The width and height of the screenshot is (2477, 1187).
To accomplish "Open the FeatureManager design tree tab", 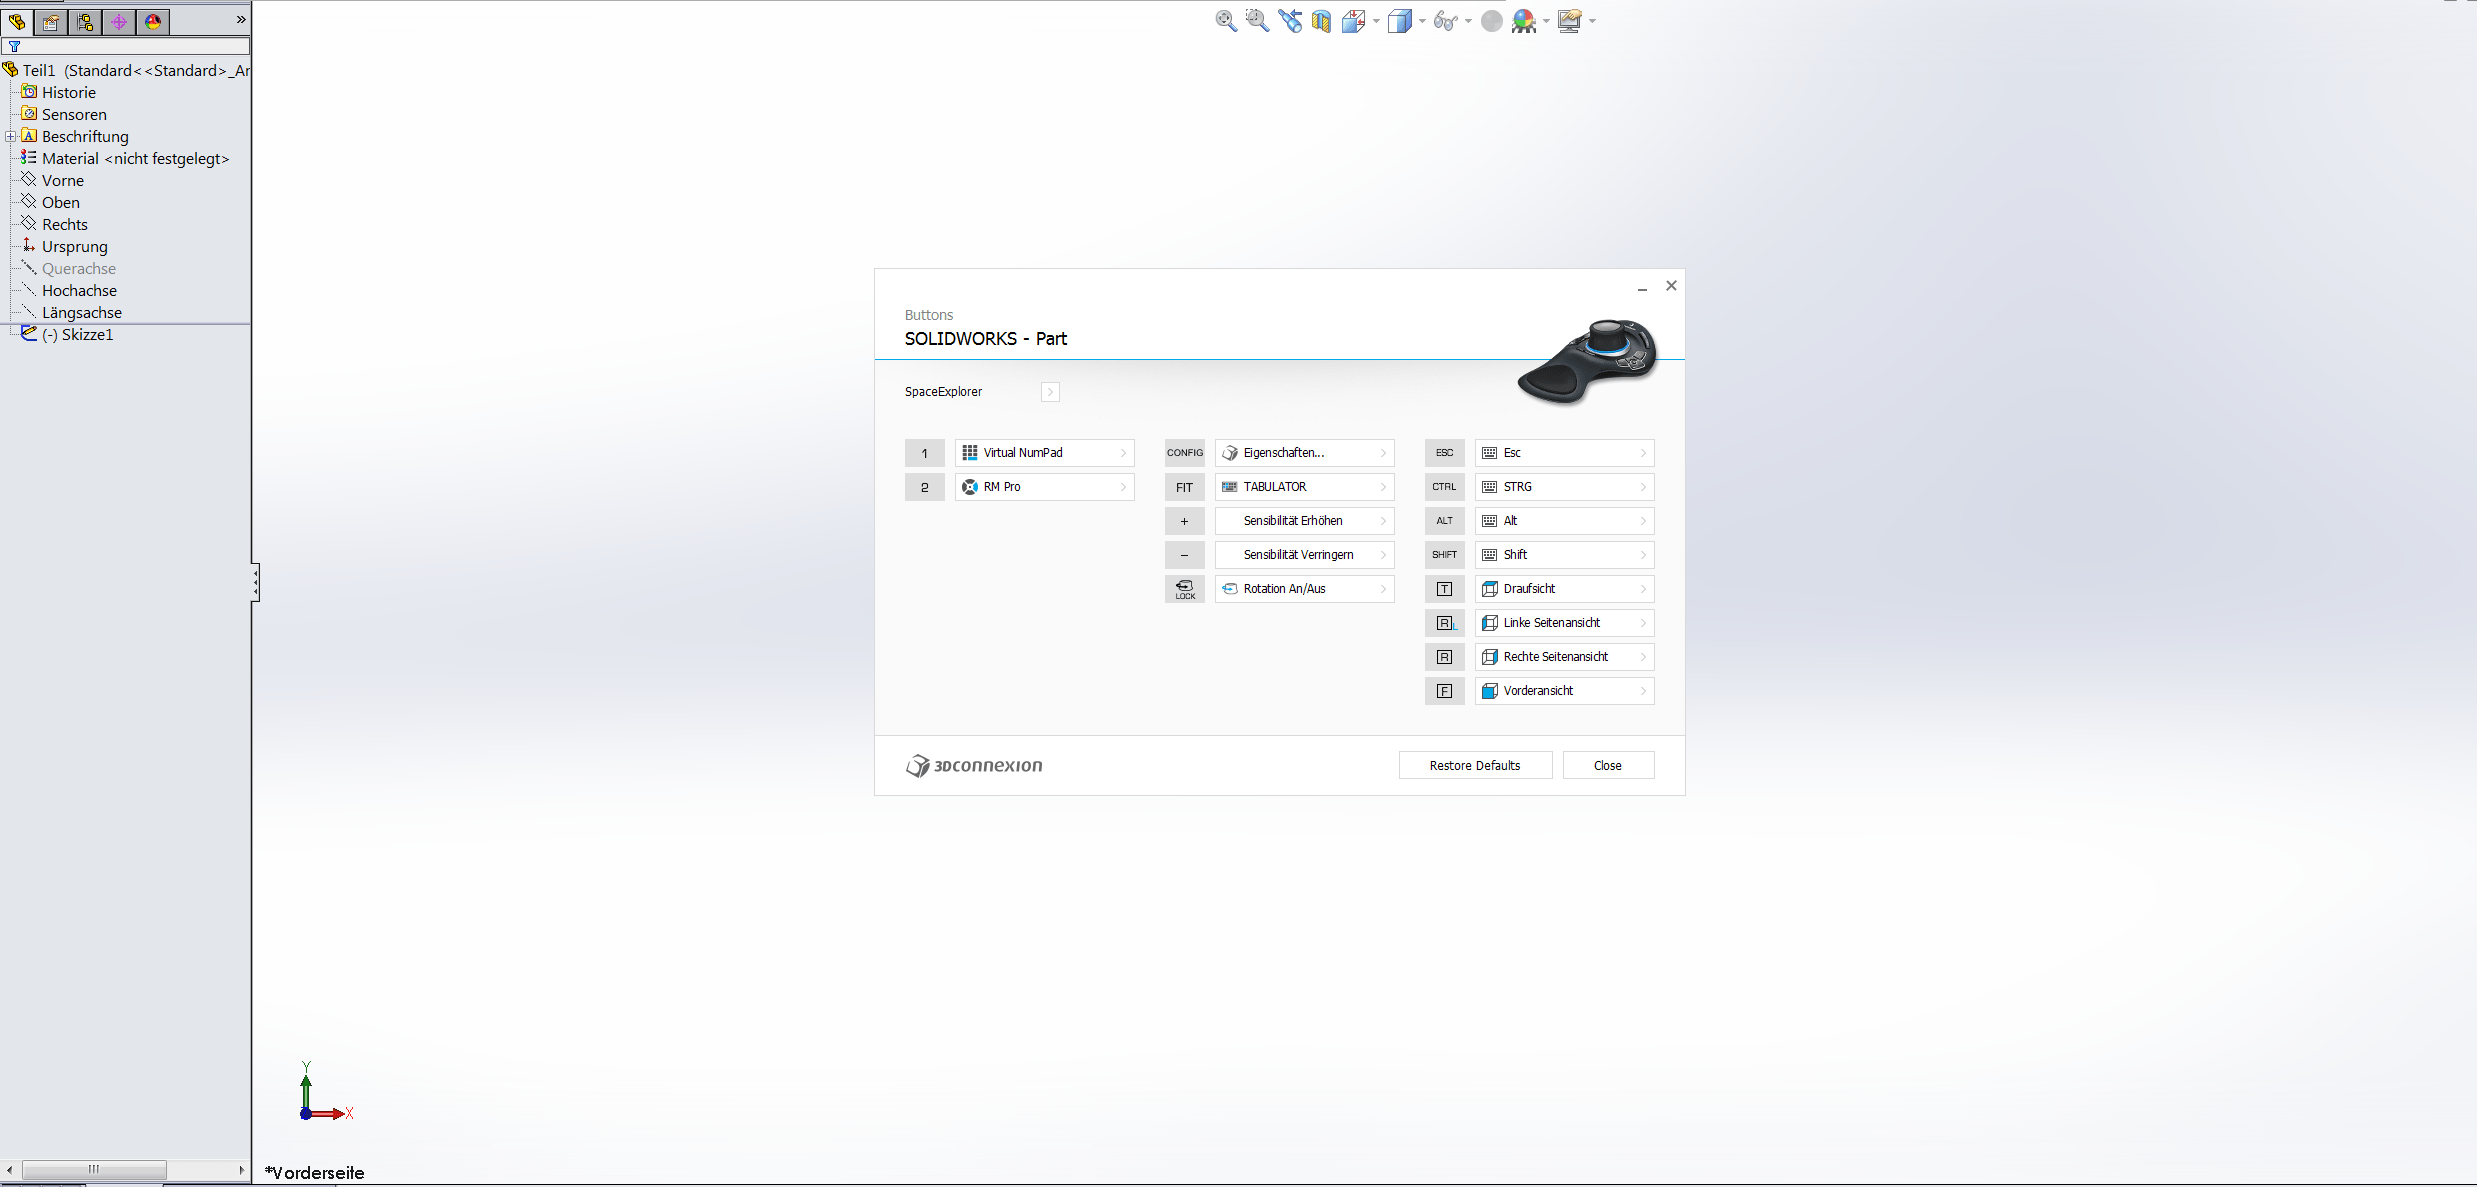I will (x=17, y=21).
